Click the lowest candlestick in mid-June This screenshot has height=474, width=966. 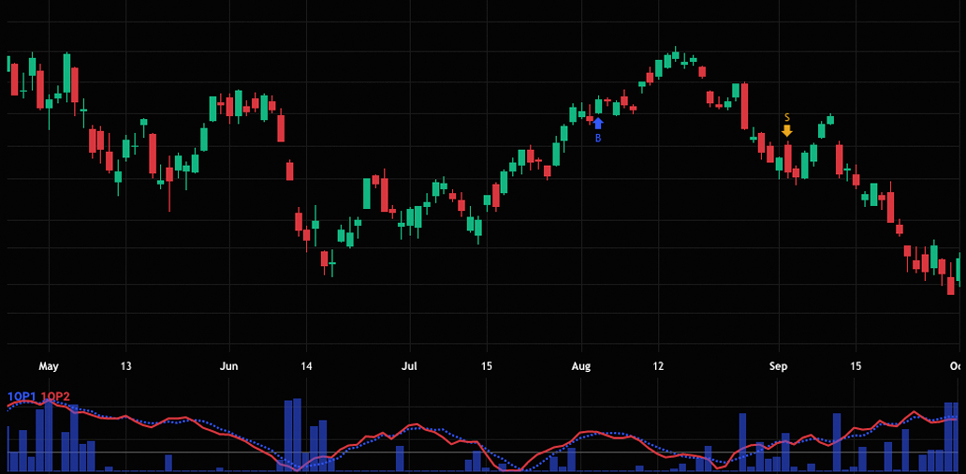point(324,260)
